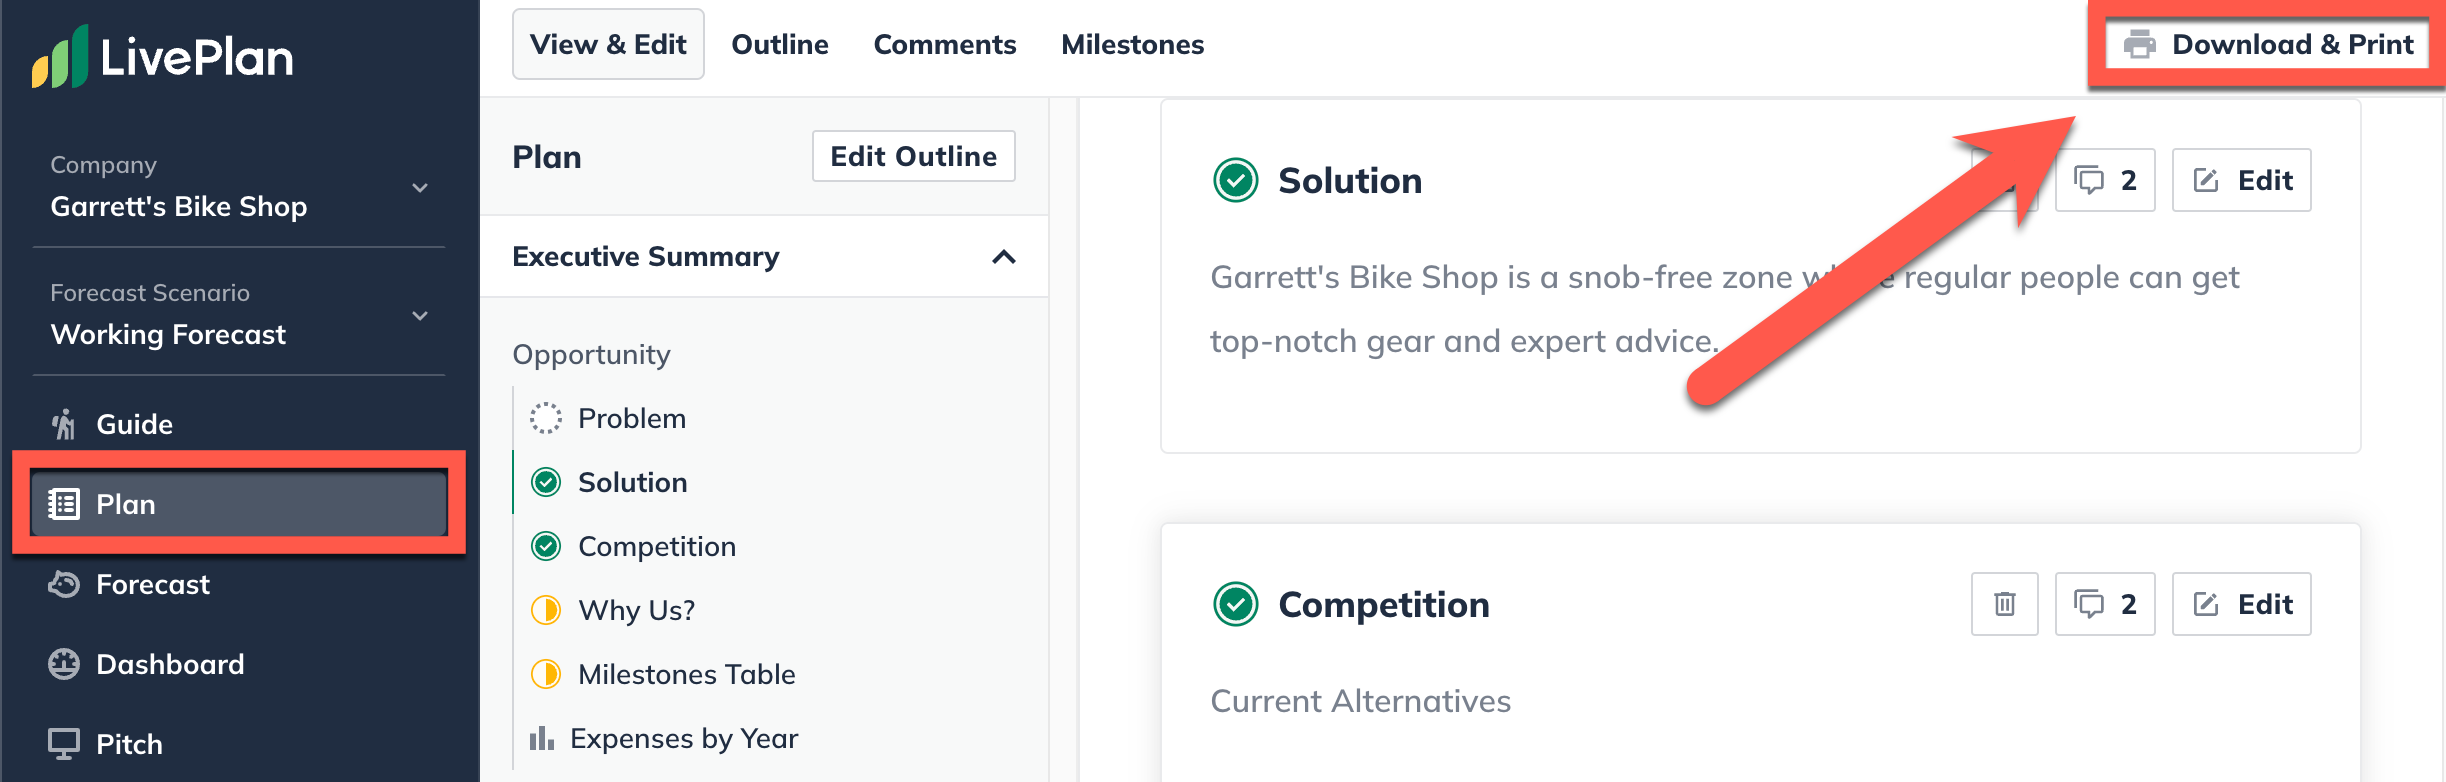Open the Pitch presentation icon
The width and height of the screenshot is (2446, 782).
64,744
